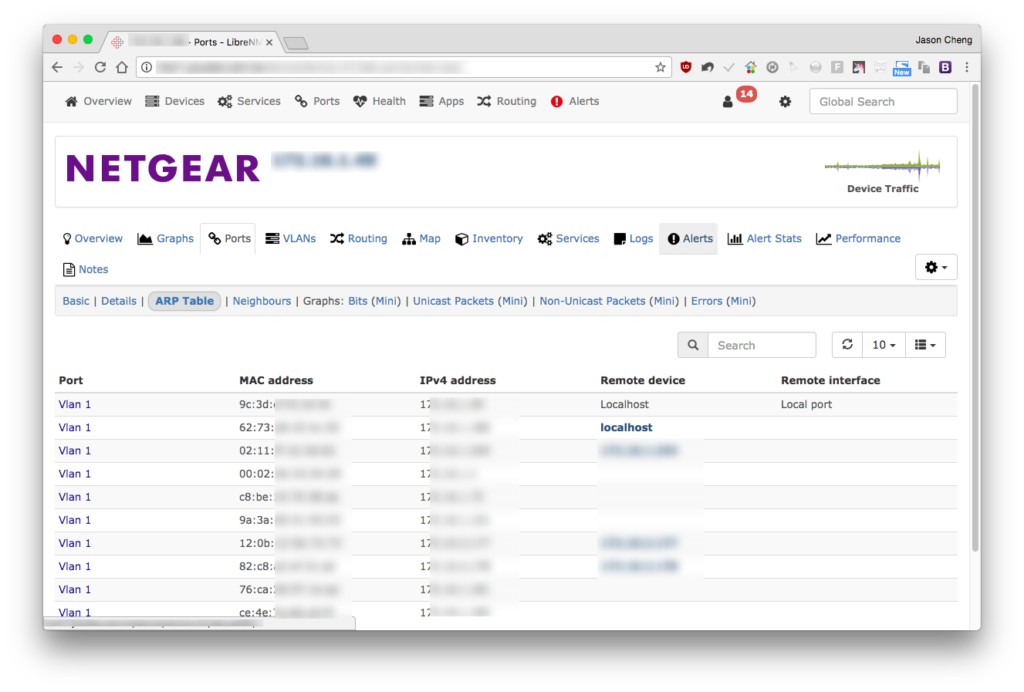
Task: Open the Performance tab
Action: (x=858, y=238)
